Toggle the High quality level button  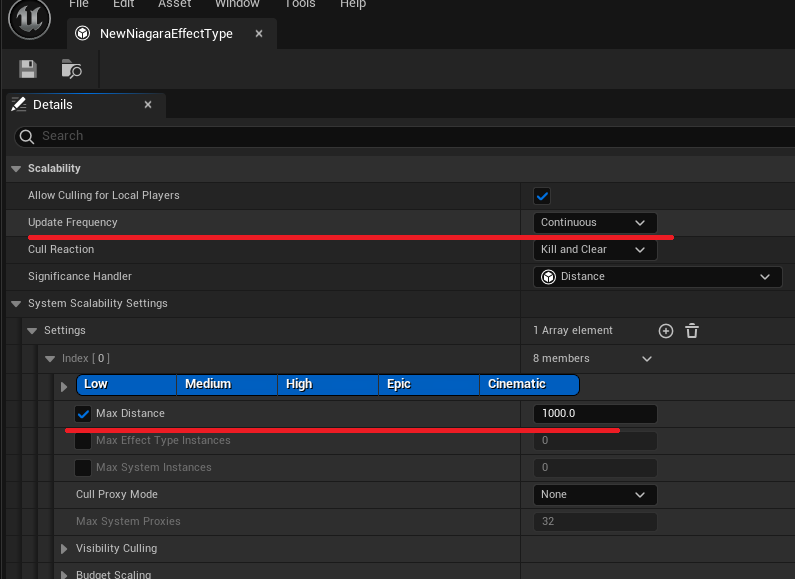[328, 384]
